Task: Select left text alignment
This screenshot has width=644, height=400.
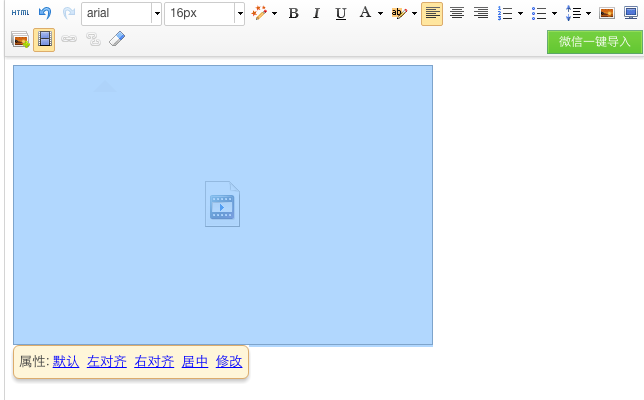Action: pyautogui.click(x=432, y=13)
